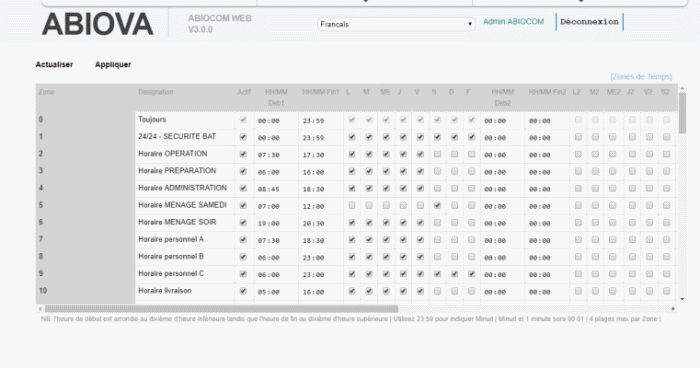Screen dimensions: 700x368
Task: Edit the Toujours designation field
Action: point(185,120)
